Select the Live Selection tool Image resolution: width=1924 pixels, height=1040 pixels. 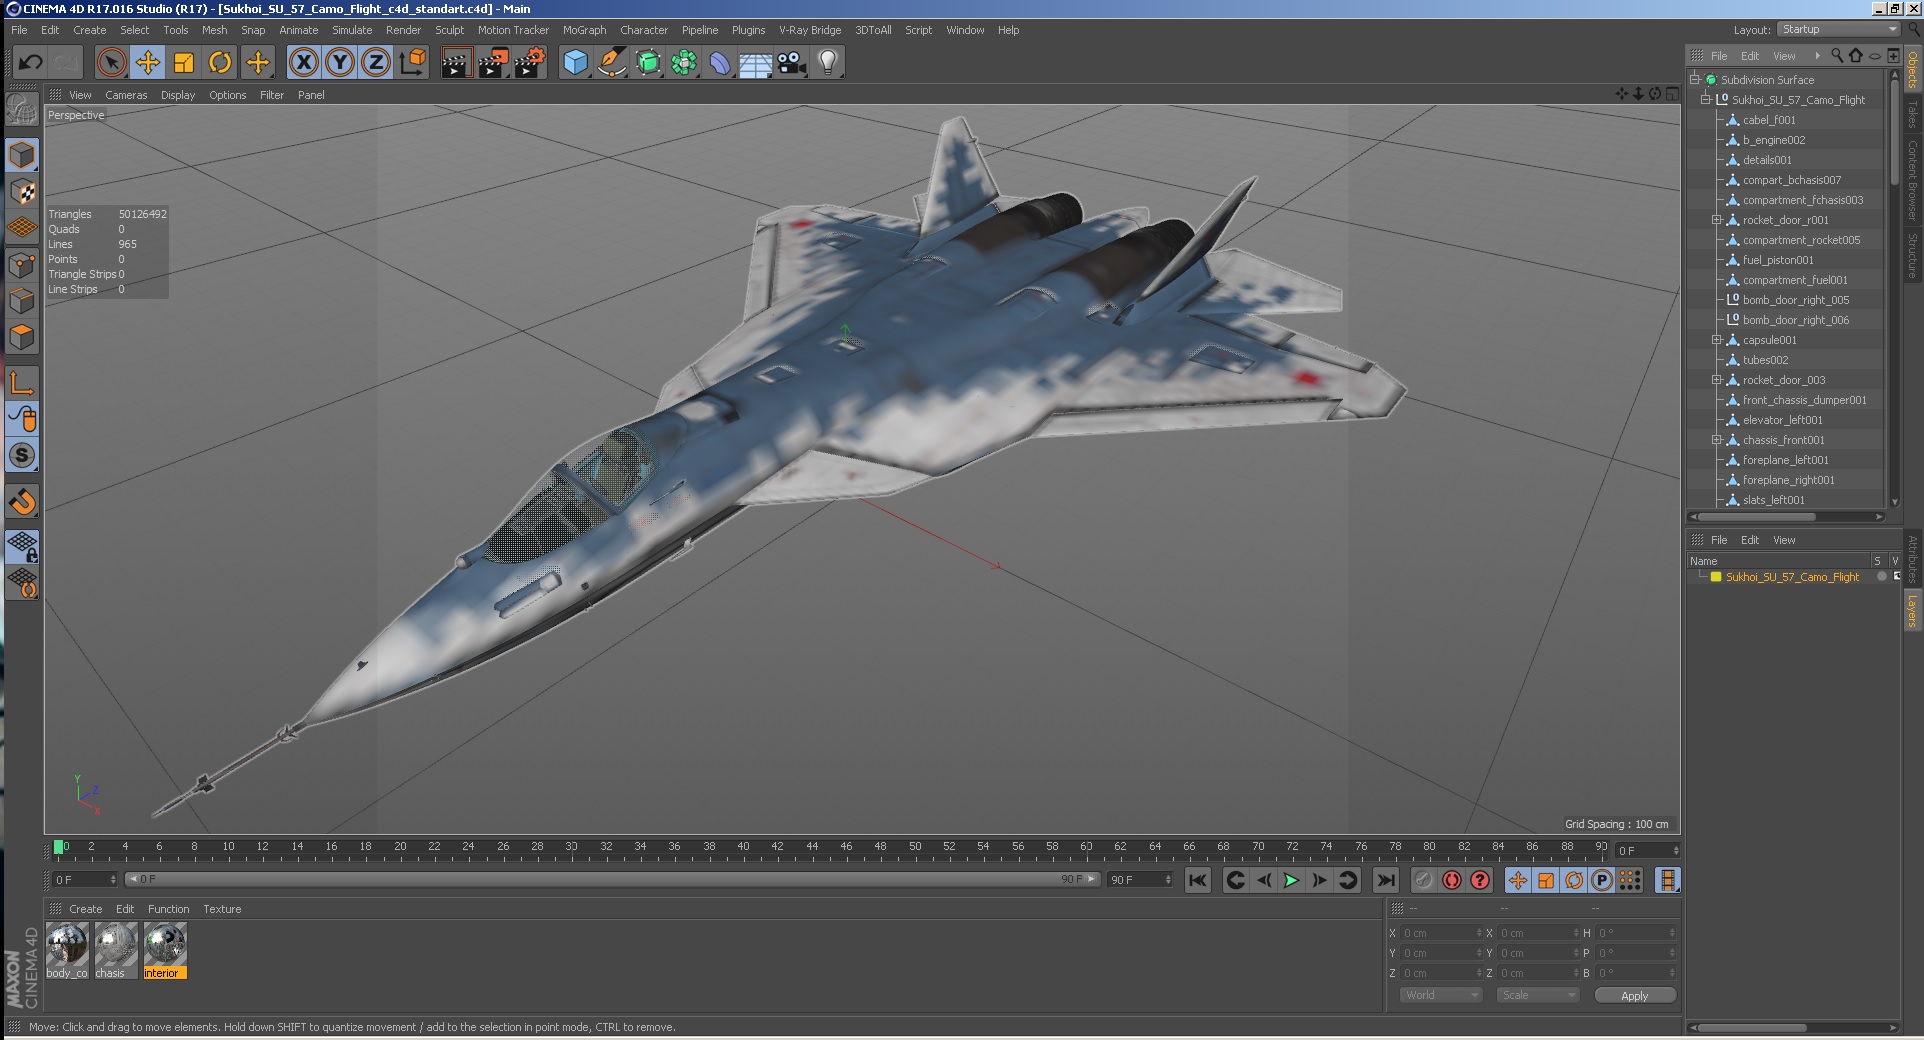(112, 63)
